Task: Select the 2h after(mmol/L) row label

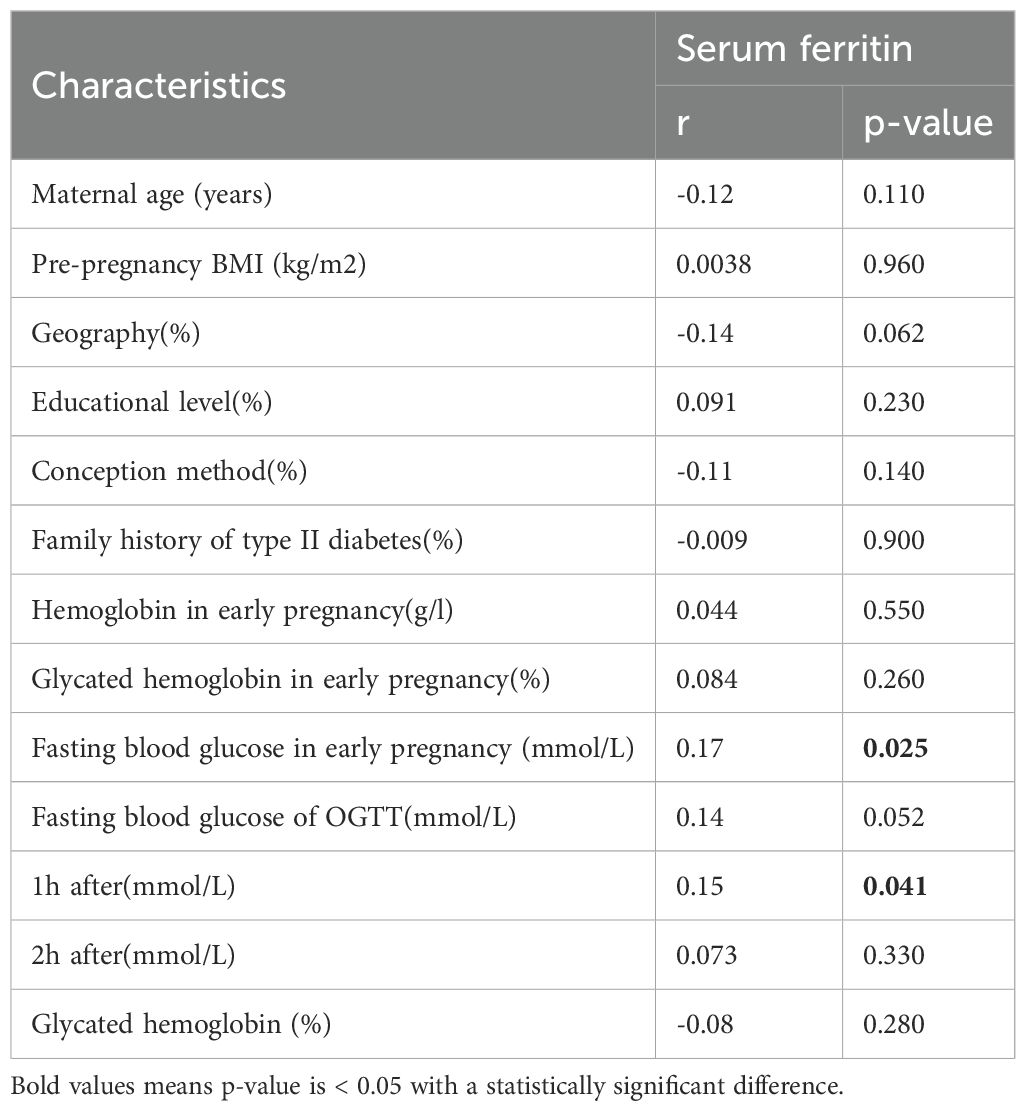Action: pos(133,956)
